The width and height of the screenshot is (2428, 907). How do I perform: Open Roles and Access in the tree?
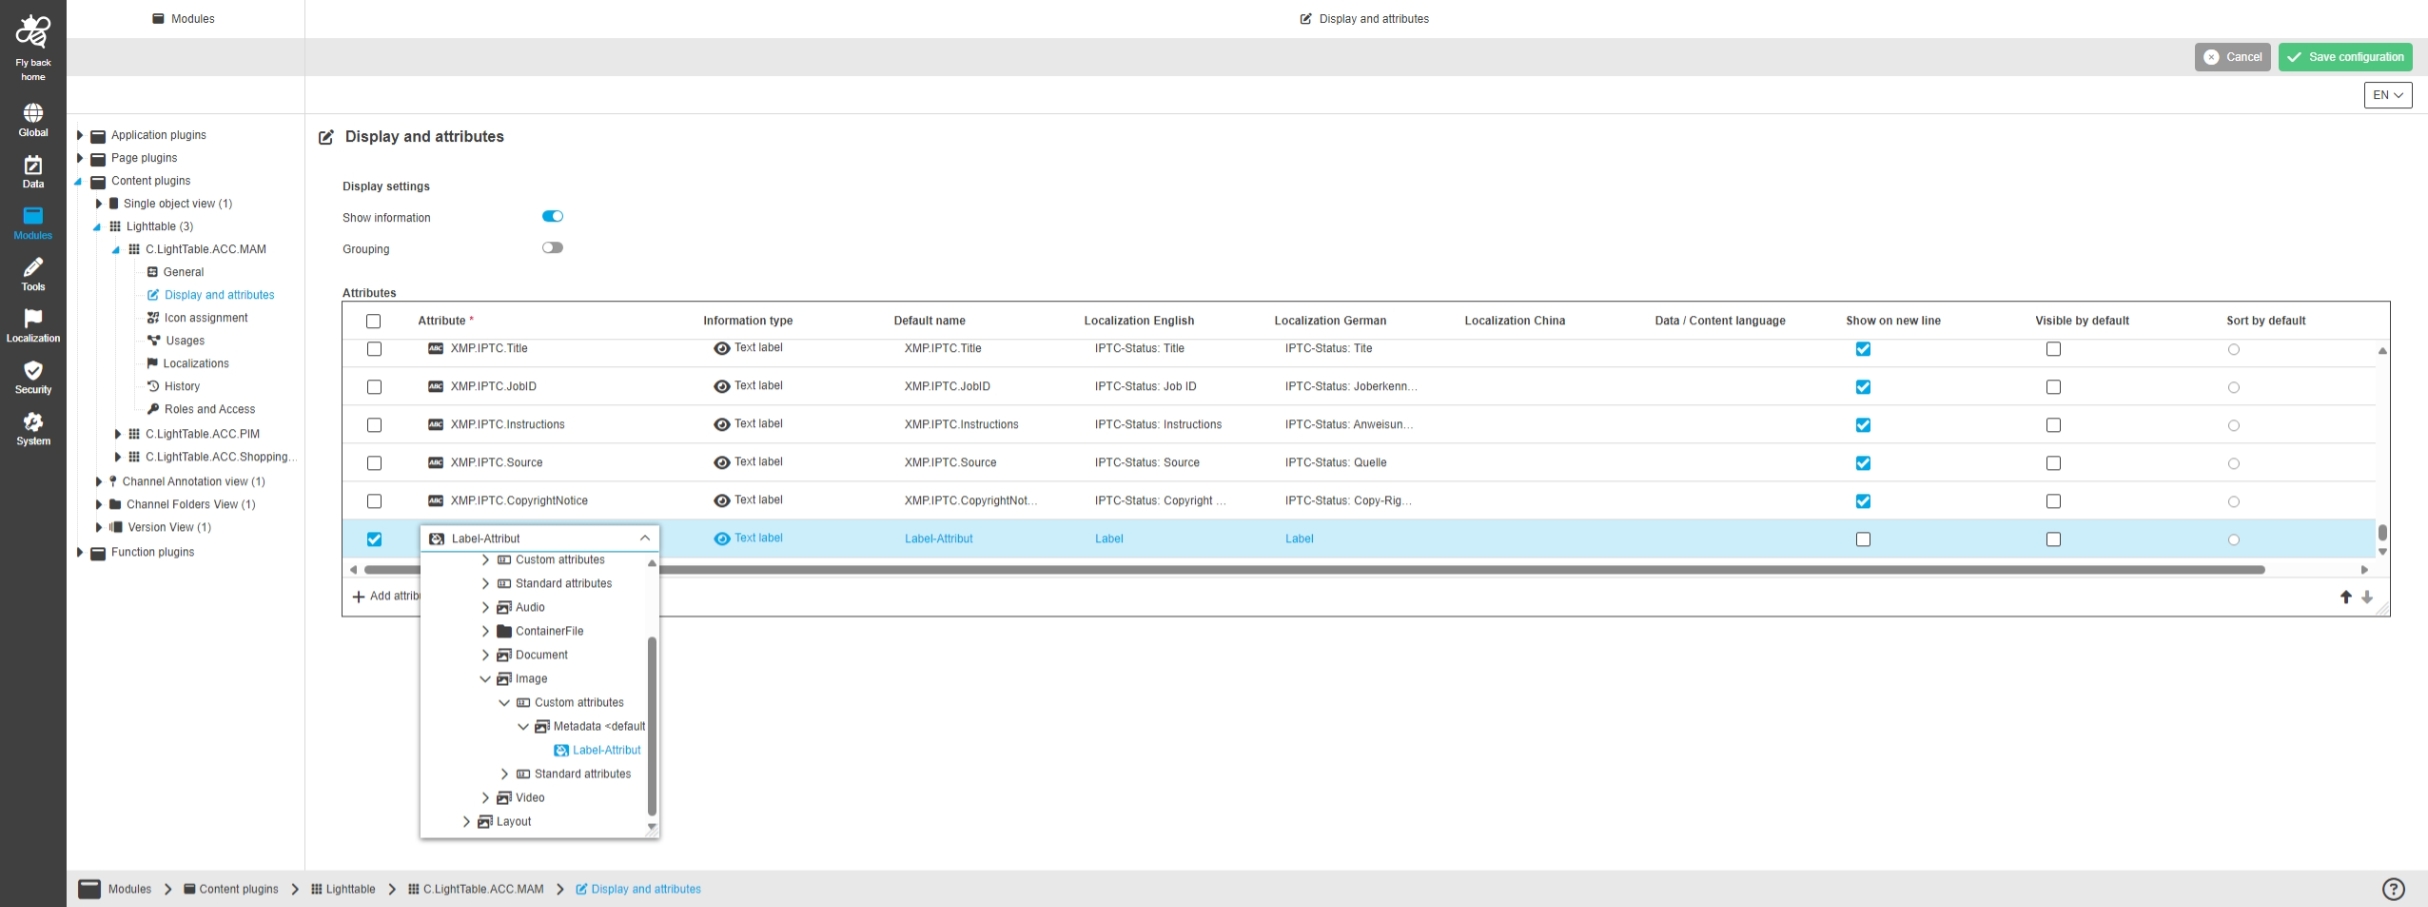click(x=209, y=409)
